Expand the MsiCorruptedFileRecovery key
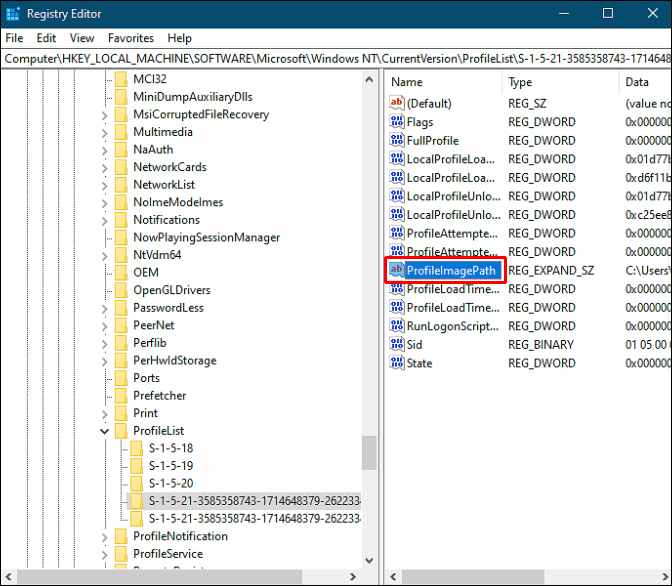 (x=105, y=115)
